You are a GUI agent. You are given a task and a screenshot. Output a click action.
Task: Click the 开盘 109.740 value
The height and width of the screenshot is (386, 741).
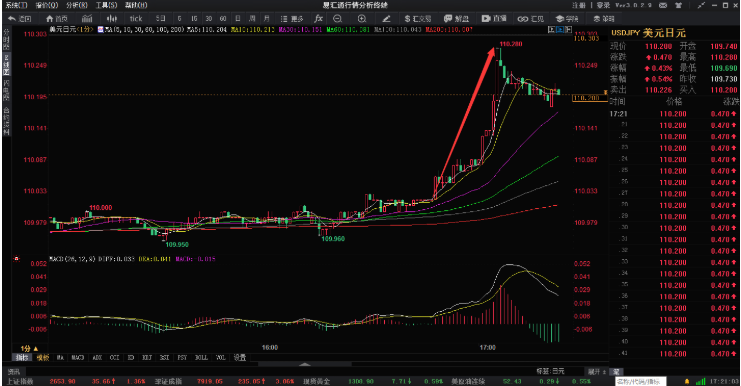click(x=724, y=46)
